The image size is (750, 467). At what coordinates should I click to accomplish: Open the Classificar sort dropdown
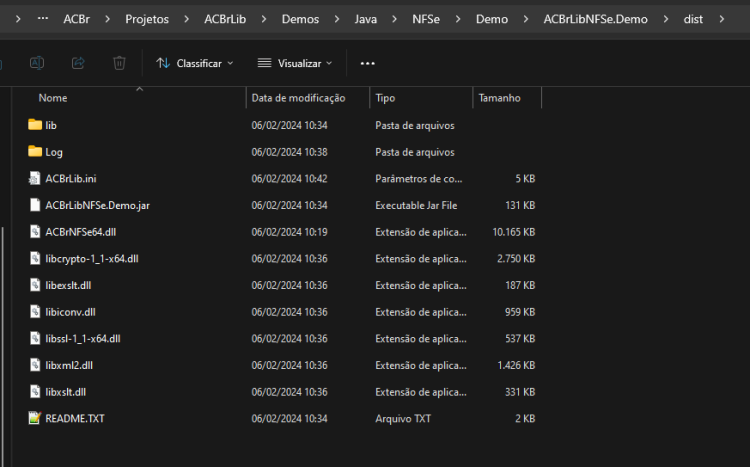click(195, 63)
